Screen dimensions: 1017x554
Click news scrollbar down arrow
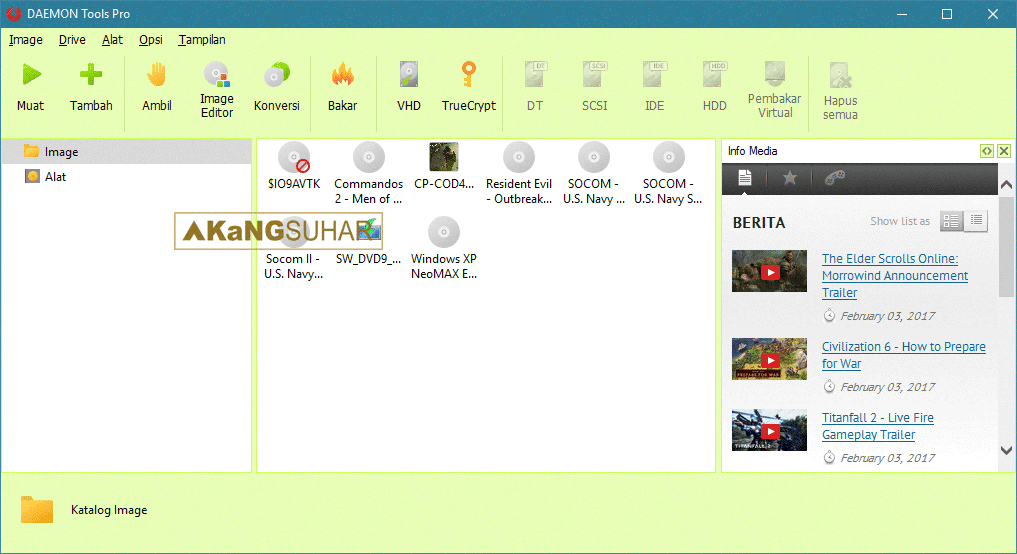[x=1007, y=450]
